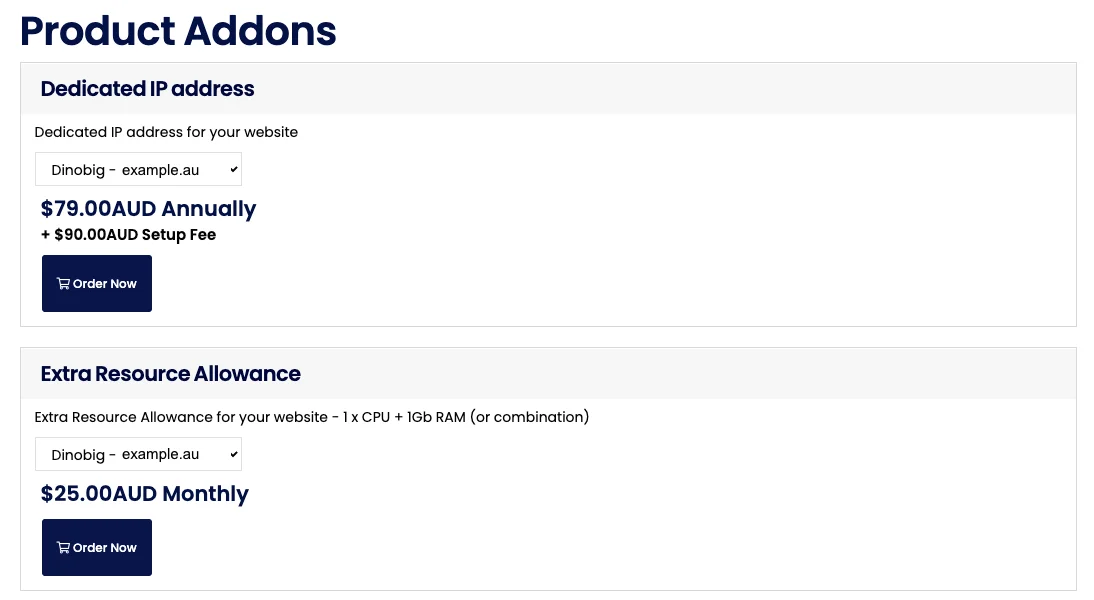Click the $90.00AUD Setup Fee text
The image size is (1094, 600).
click(x=128, y=235)
